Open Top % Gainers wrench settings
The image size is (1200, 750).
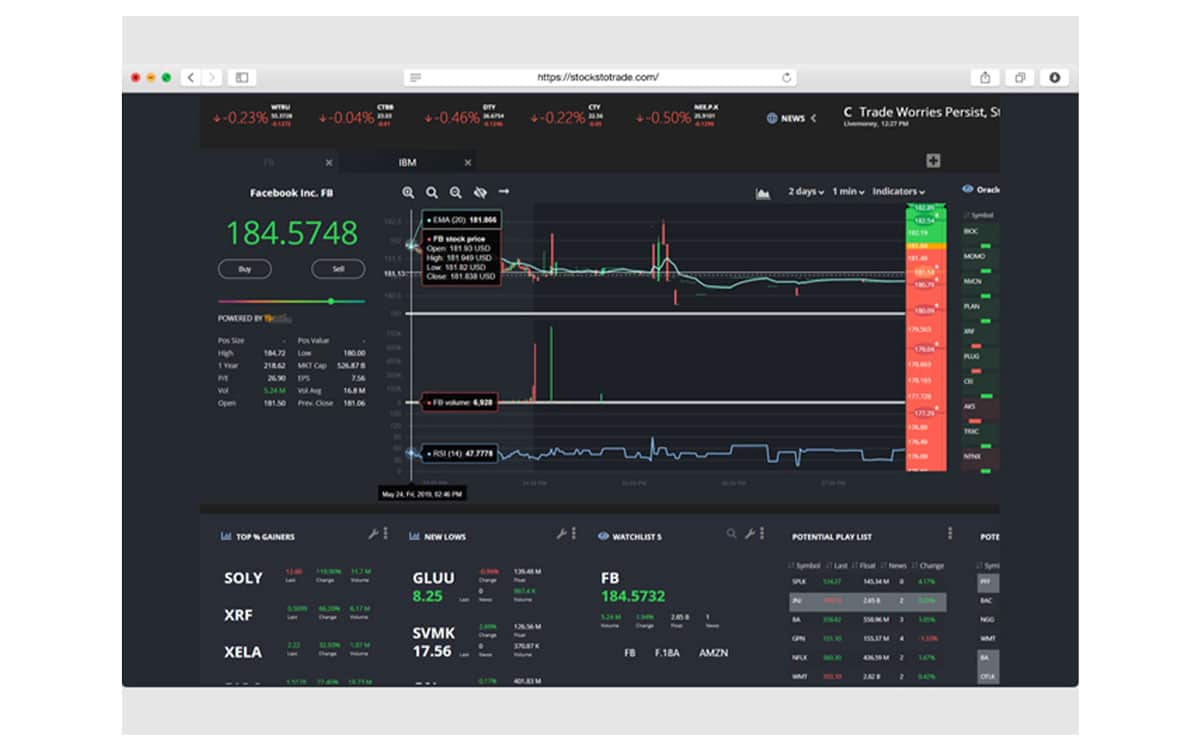pyautogui.click(x=373, y=534)
